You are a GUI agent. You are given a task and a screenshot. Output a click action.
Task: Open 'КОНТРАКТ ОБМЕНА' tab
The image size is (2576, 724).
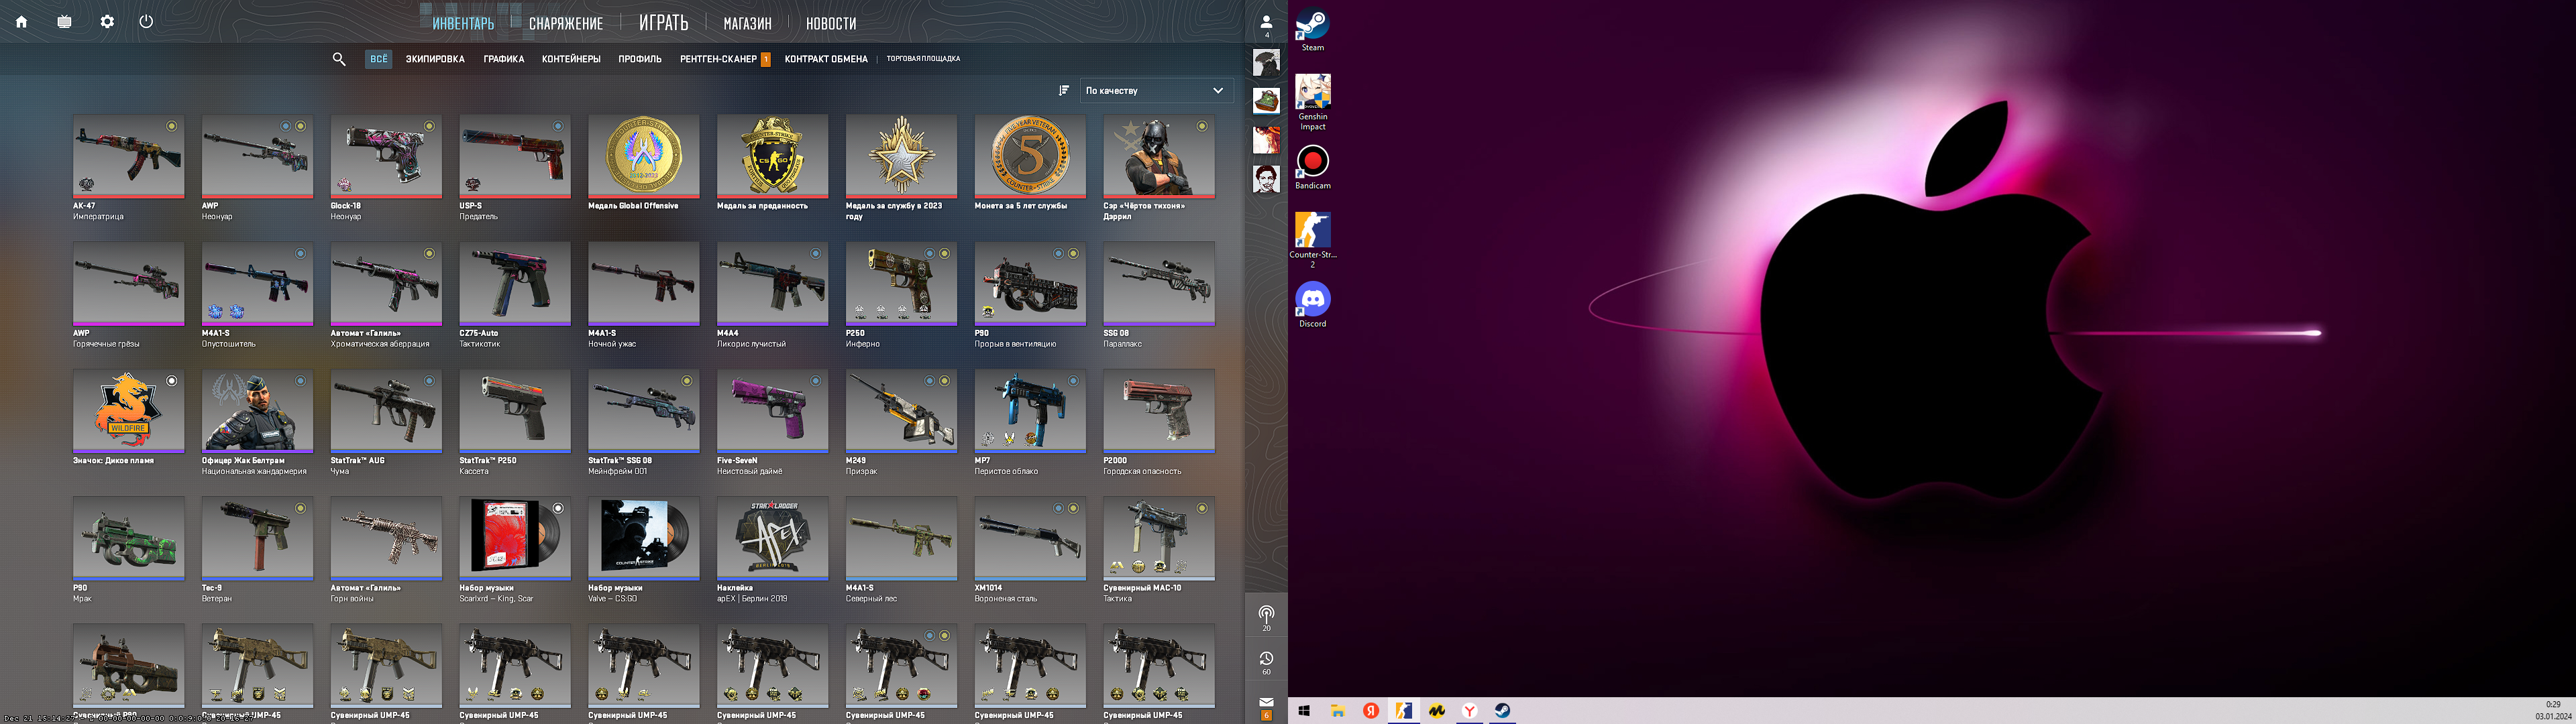pos(826,59)
